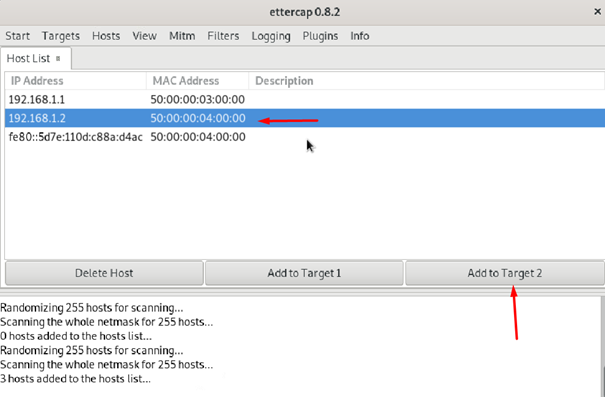Image resolution: width=605 pixels, height=397 pixels.
Task: Open the Logging menu
Action: [271, 36]
